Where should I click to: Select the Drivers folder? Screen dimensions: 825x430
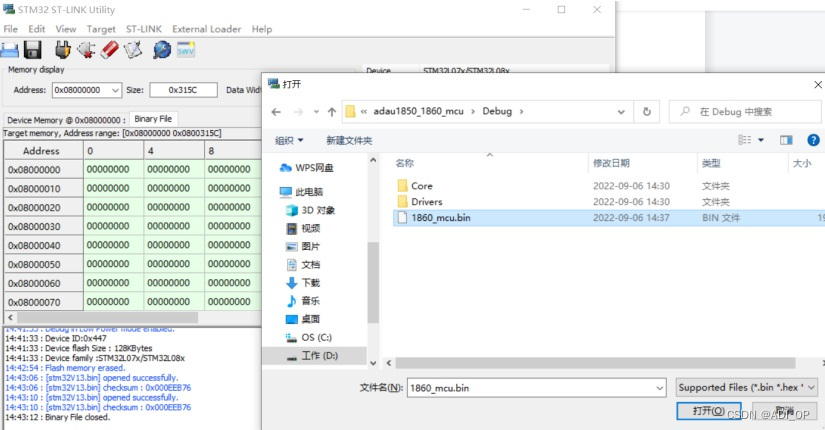(x=608, y=202)
